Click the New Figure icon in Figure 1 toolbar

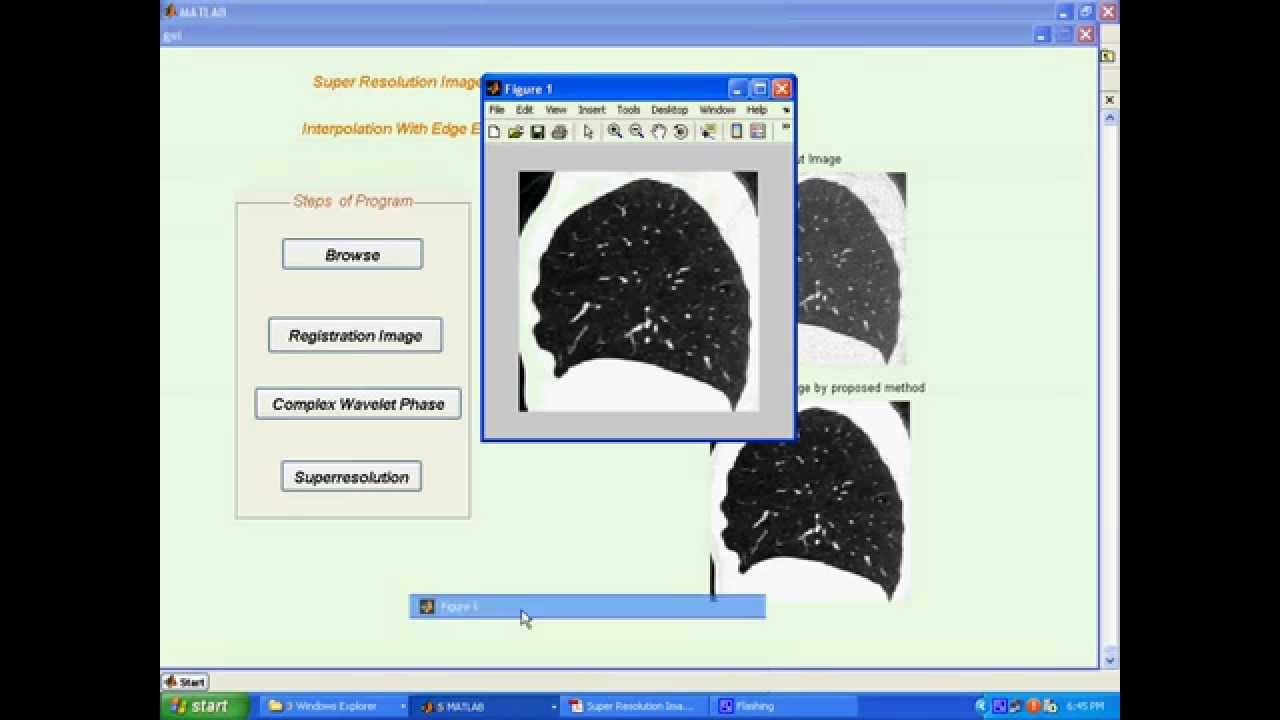(494, 132)
